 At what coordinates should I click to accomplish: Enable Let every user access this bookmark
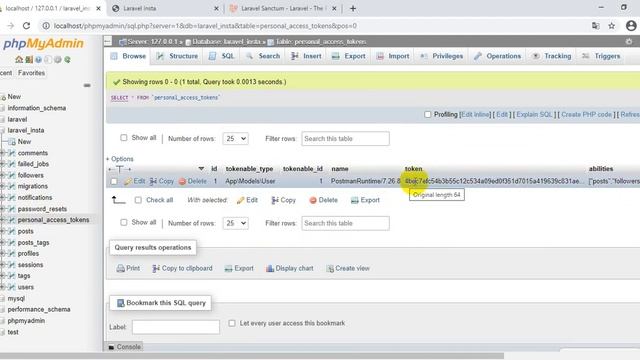pos(232,323)
